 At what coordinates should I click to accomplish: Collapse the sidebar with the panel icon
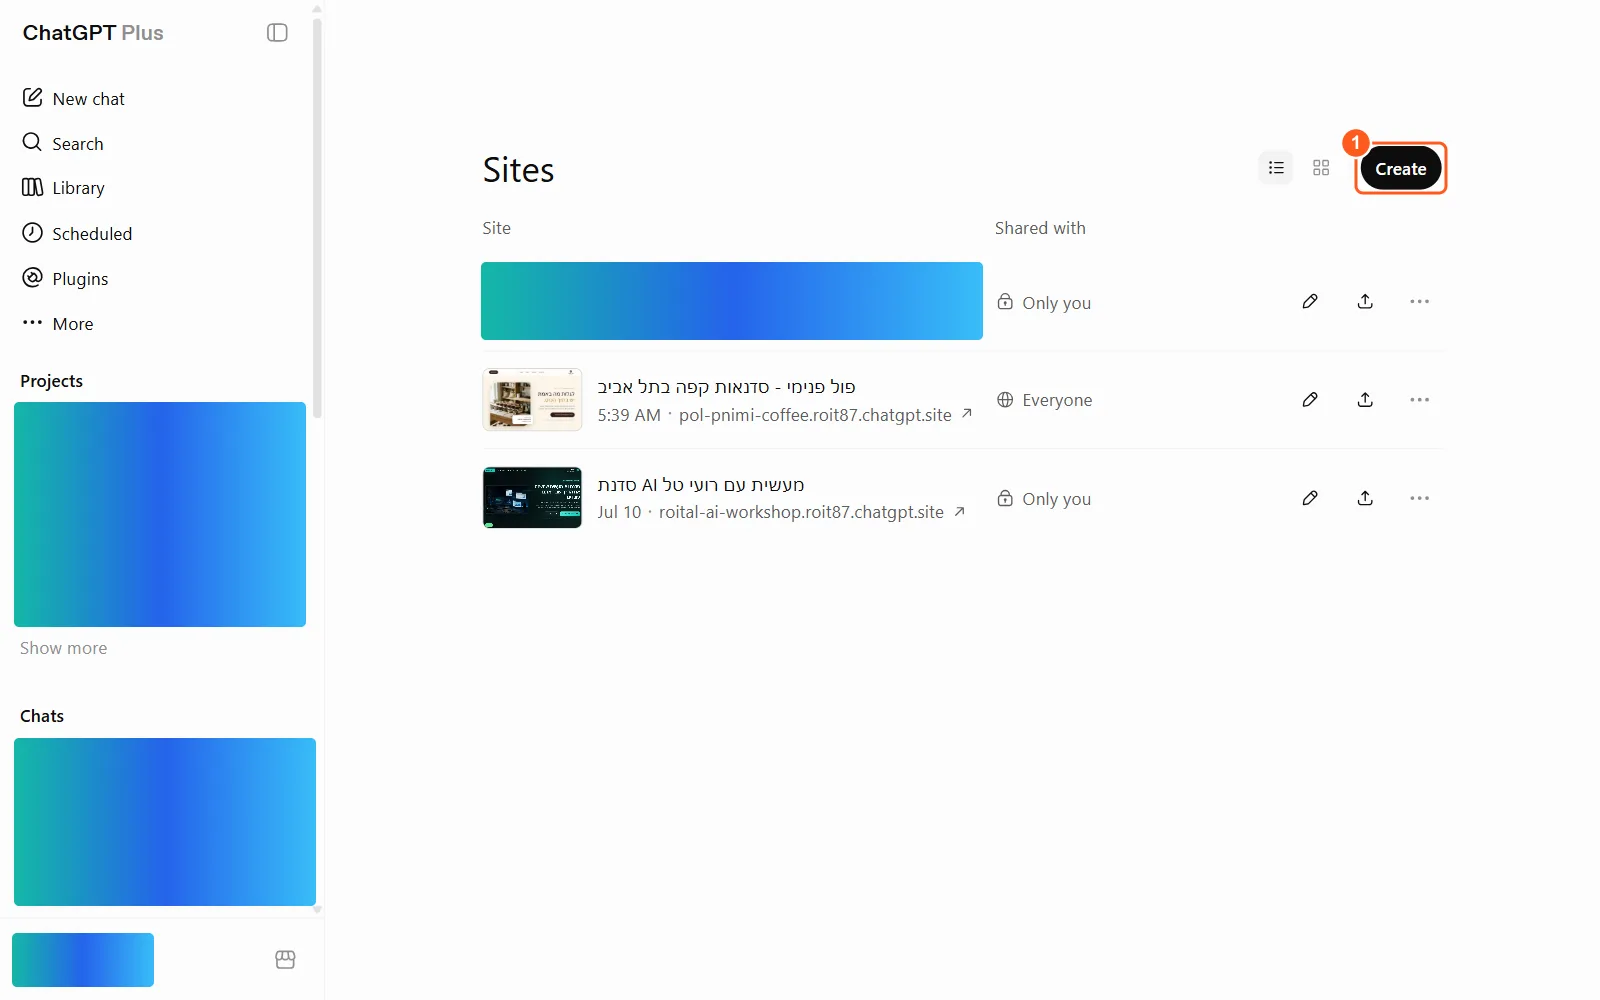point(277,33)
